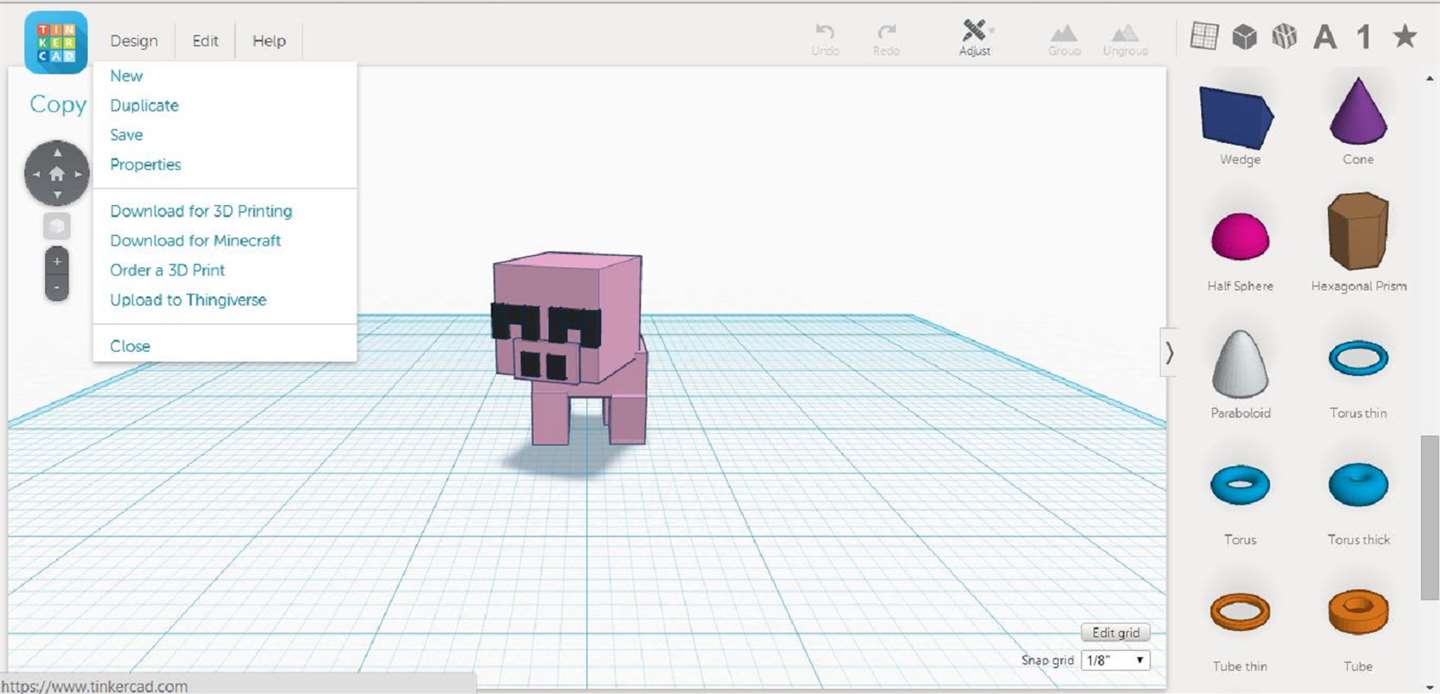The image size is (1440, 694).
Task: Select the patterned cube icon
Action: (1284, 37)
